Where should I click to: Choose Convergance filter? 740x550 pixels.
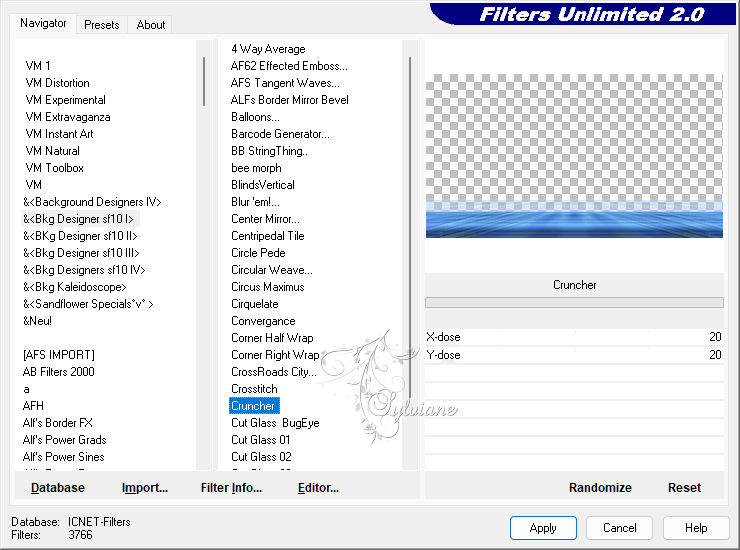(263, 321)
